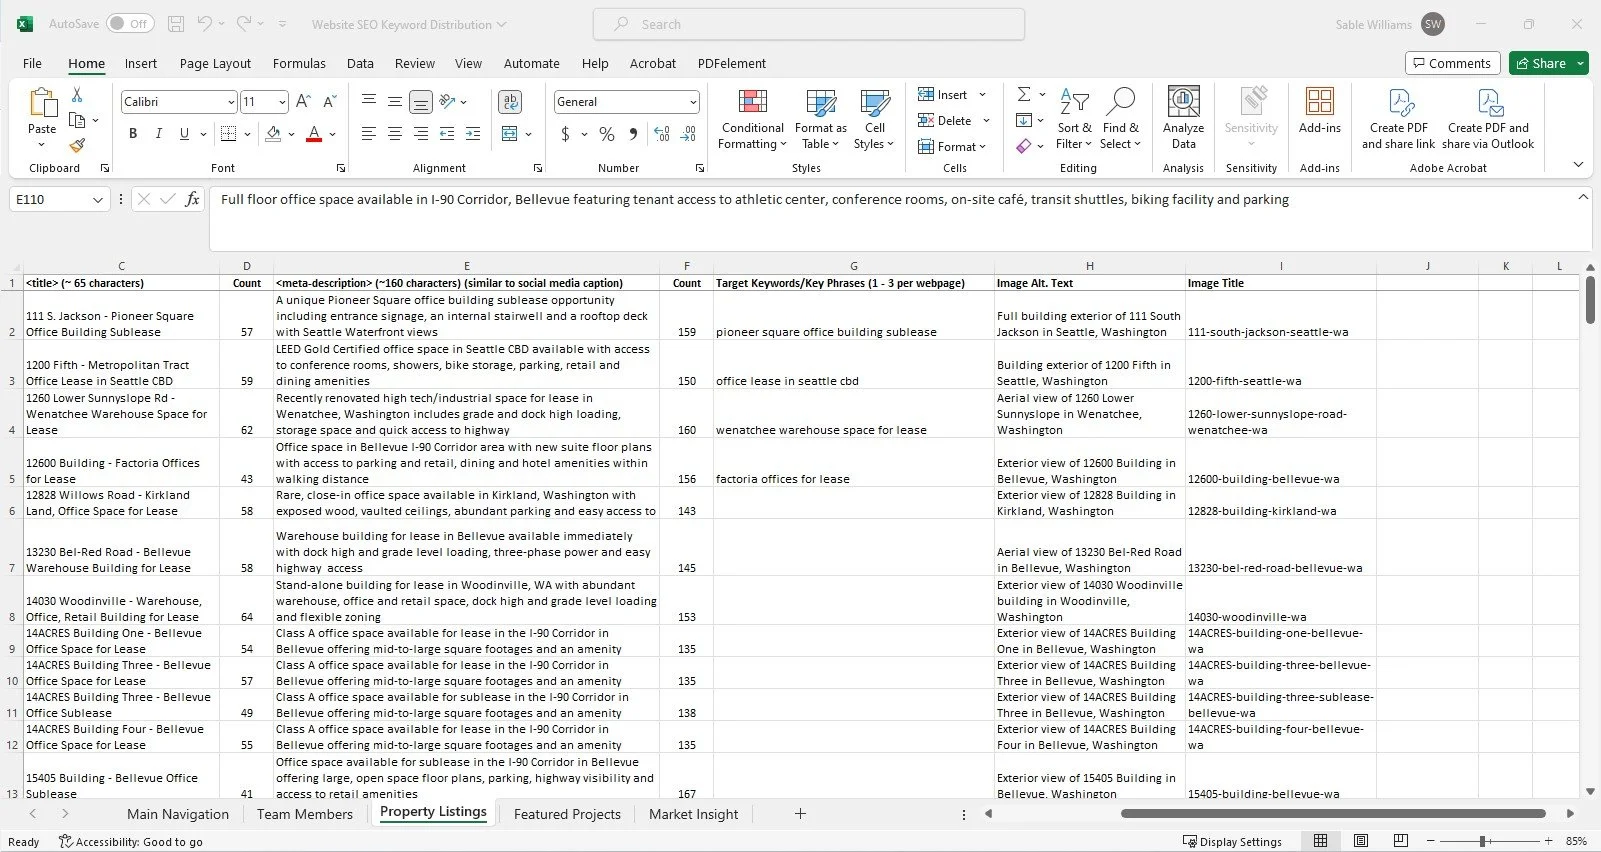Viewport: 1601px width, 852px height.
Task: Open Font Color dropdown arrow
Action: click(x=332, y=134)
